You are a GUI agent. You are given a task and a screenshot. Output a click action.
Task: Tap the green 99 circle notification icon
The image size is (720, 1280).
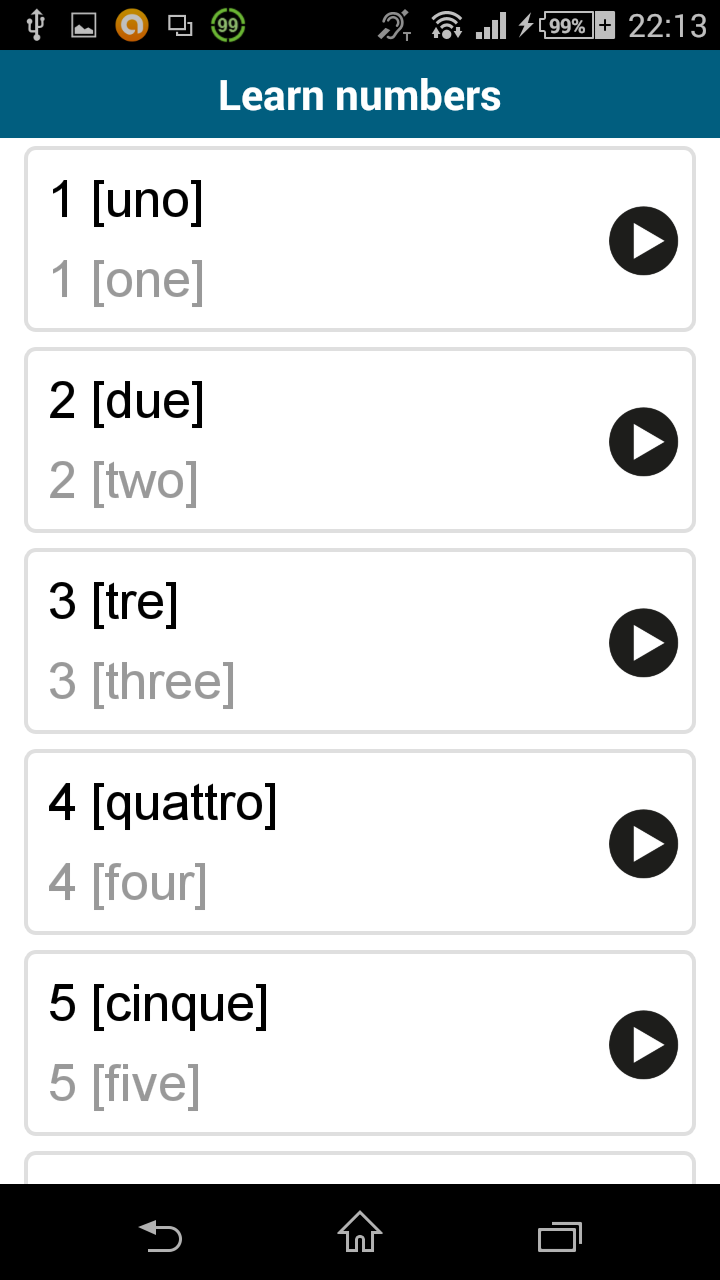click(x=229, y=26)
